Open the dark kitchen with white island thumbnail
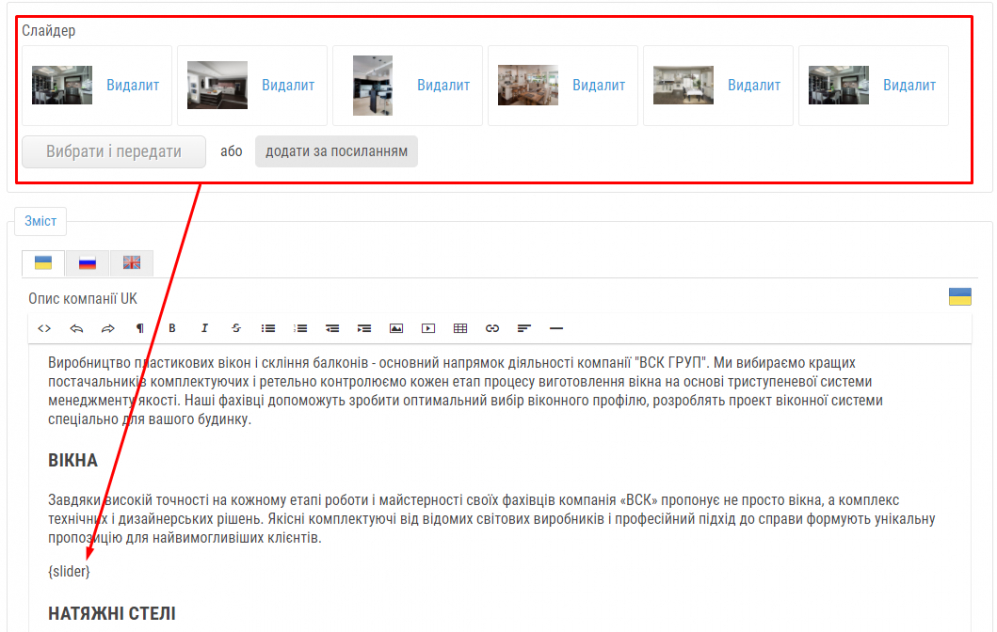Image resolution: width=997 pixels, height=632 pixels. coord(217,85)
